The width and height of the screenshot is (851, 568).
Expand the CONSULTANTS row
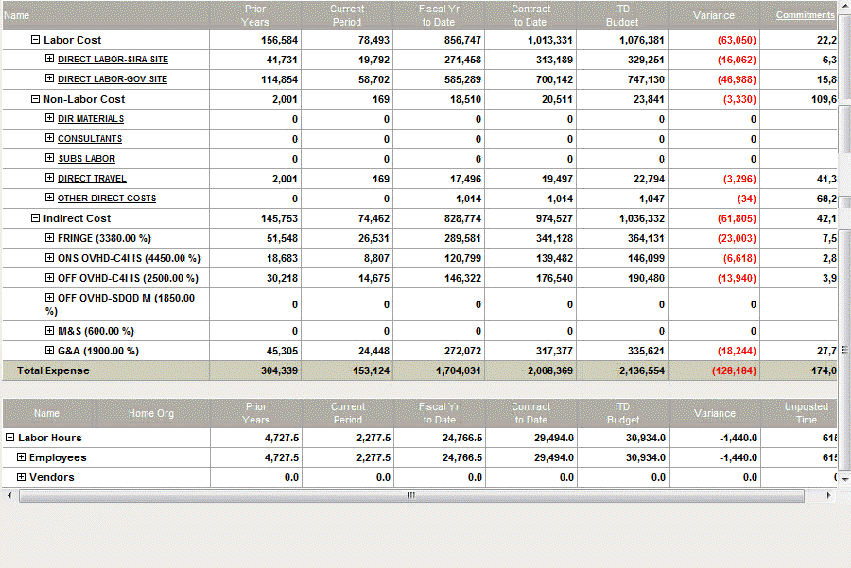[x=50, y=139]
